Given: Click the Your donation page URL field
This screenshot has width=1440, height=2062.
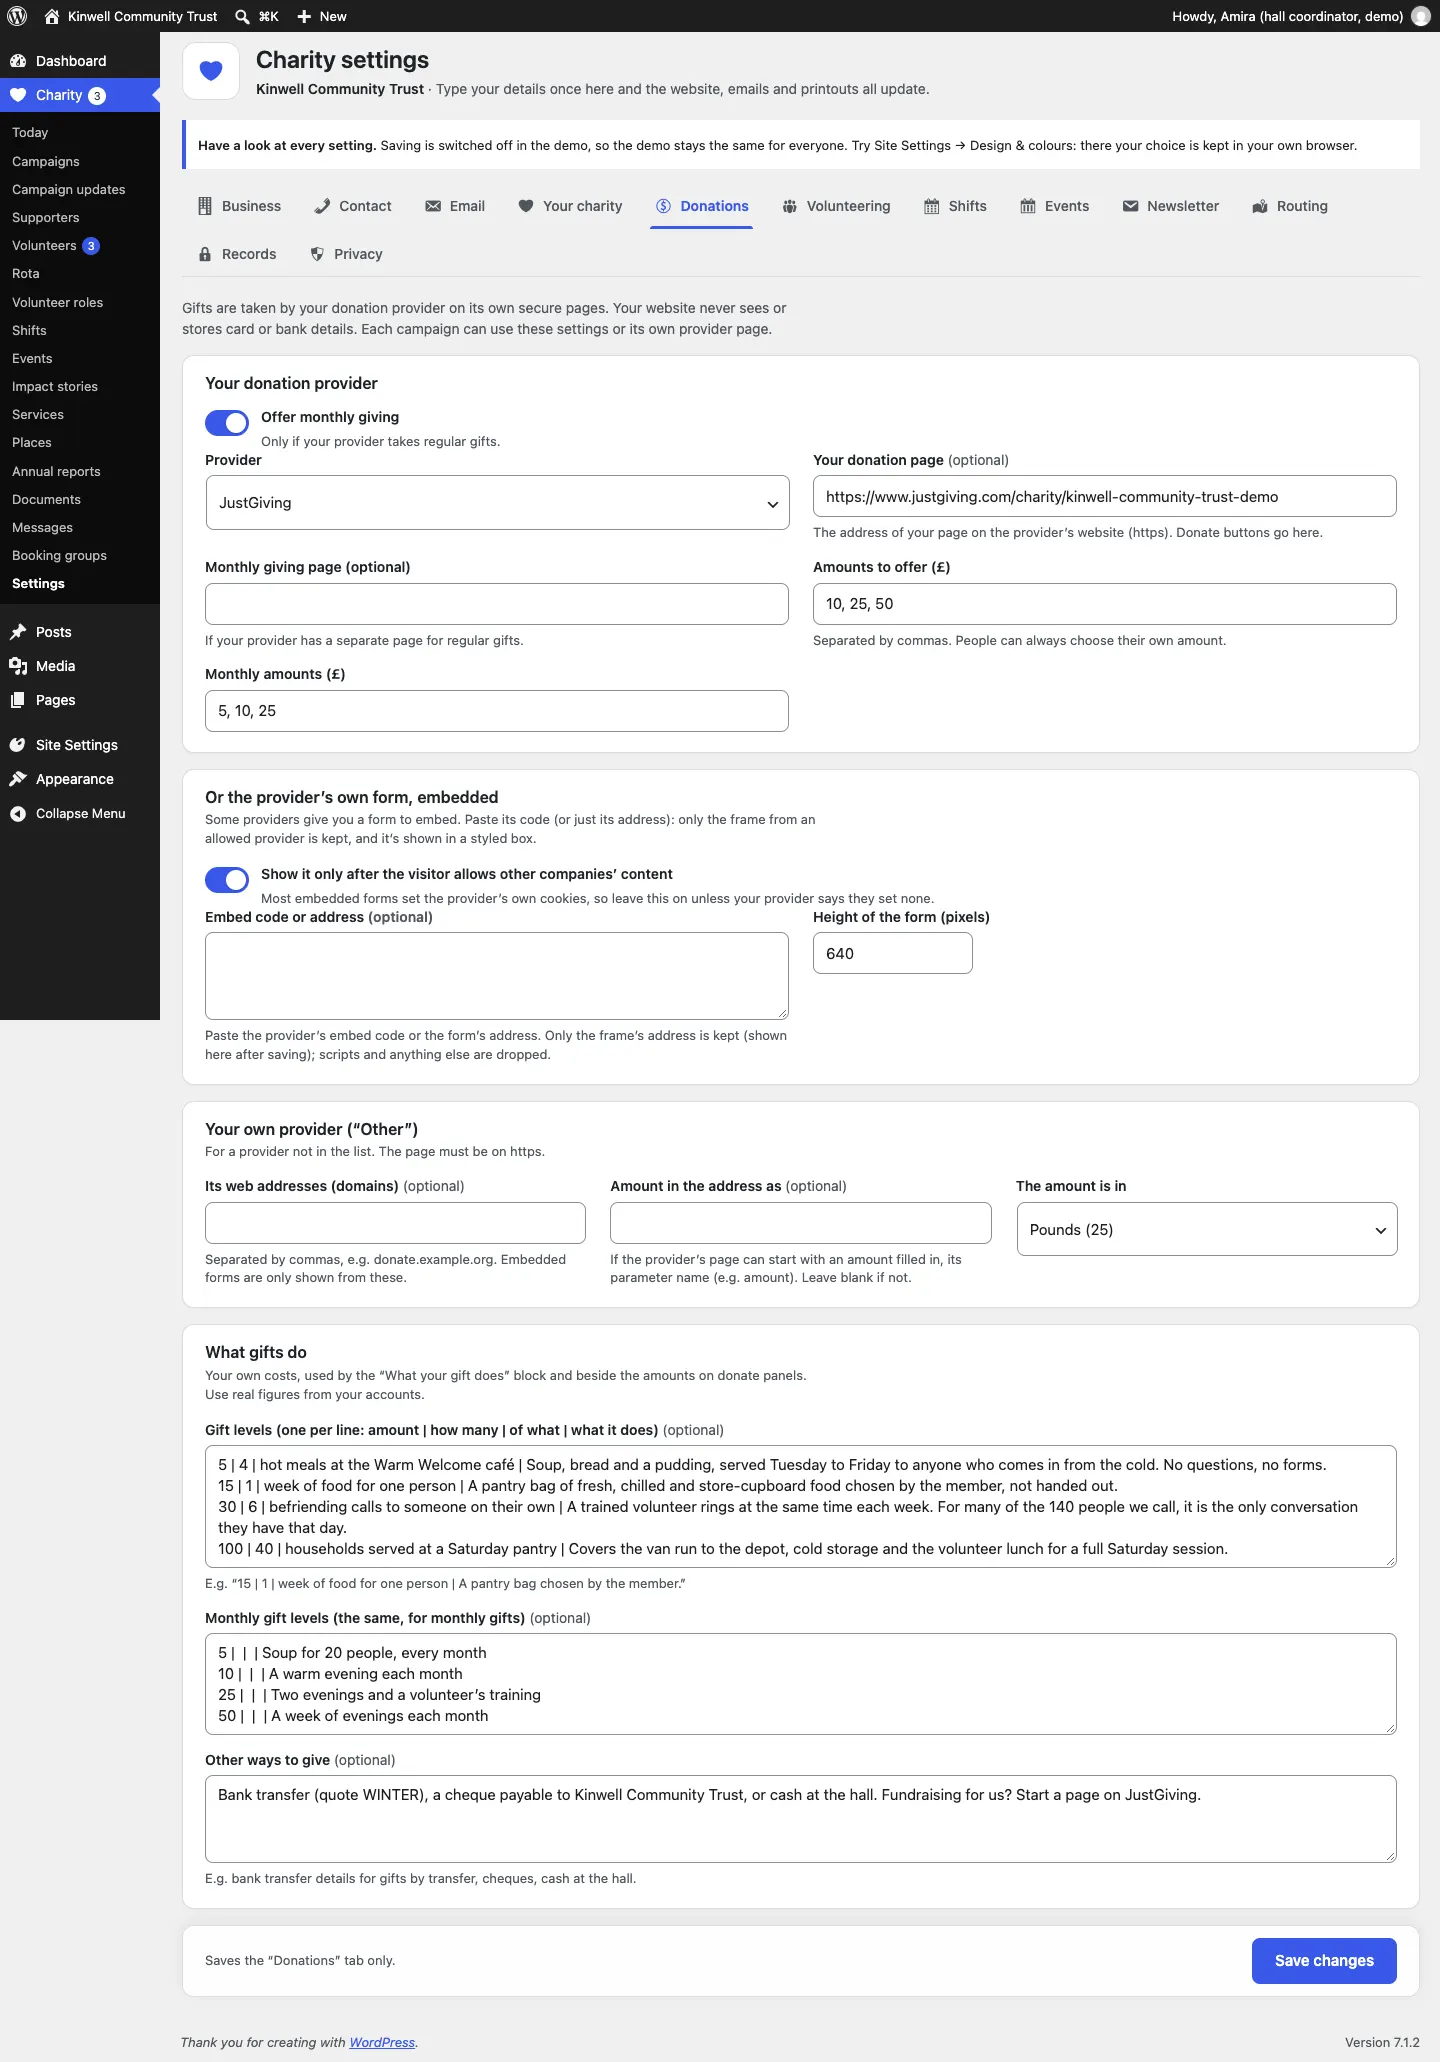Looking at the screenshot, I should [x=1105, y=496].
